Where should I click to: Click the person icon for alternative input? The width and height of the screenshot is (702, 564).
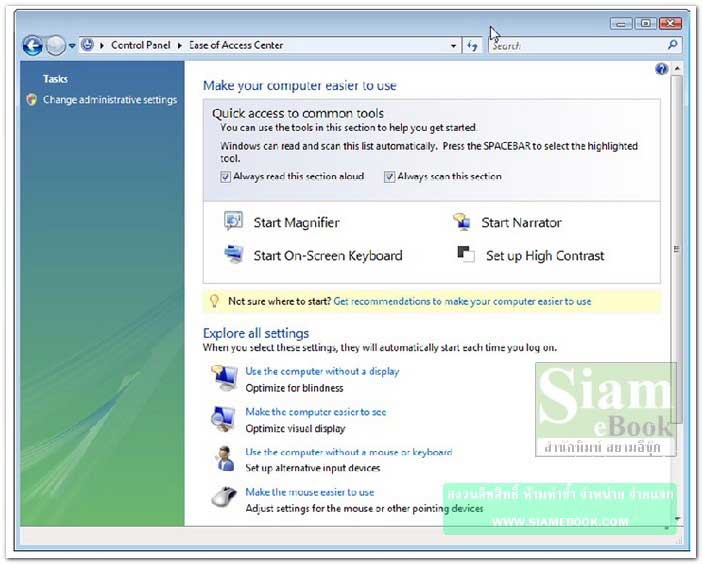click(225, 458)
